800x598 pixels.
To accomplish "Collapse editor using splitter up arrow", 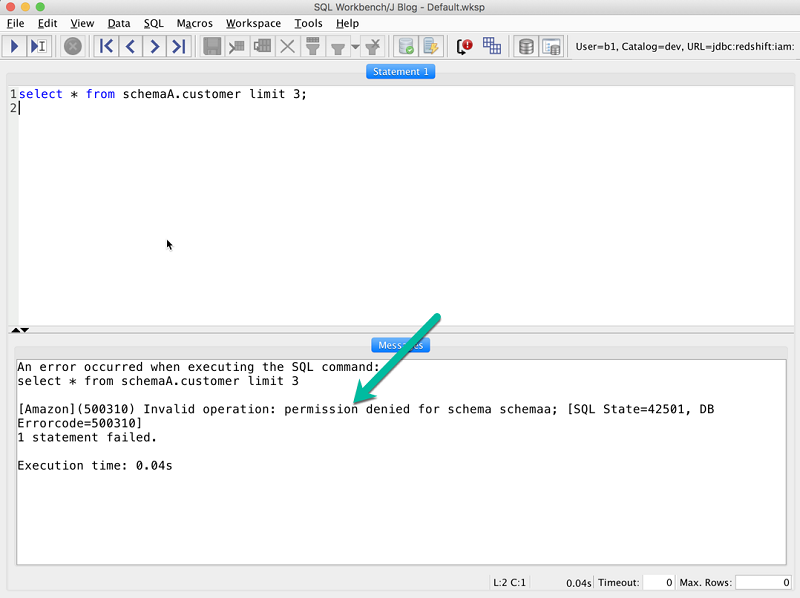I will 15,330.
